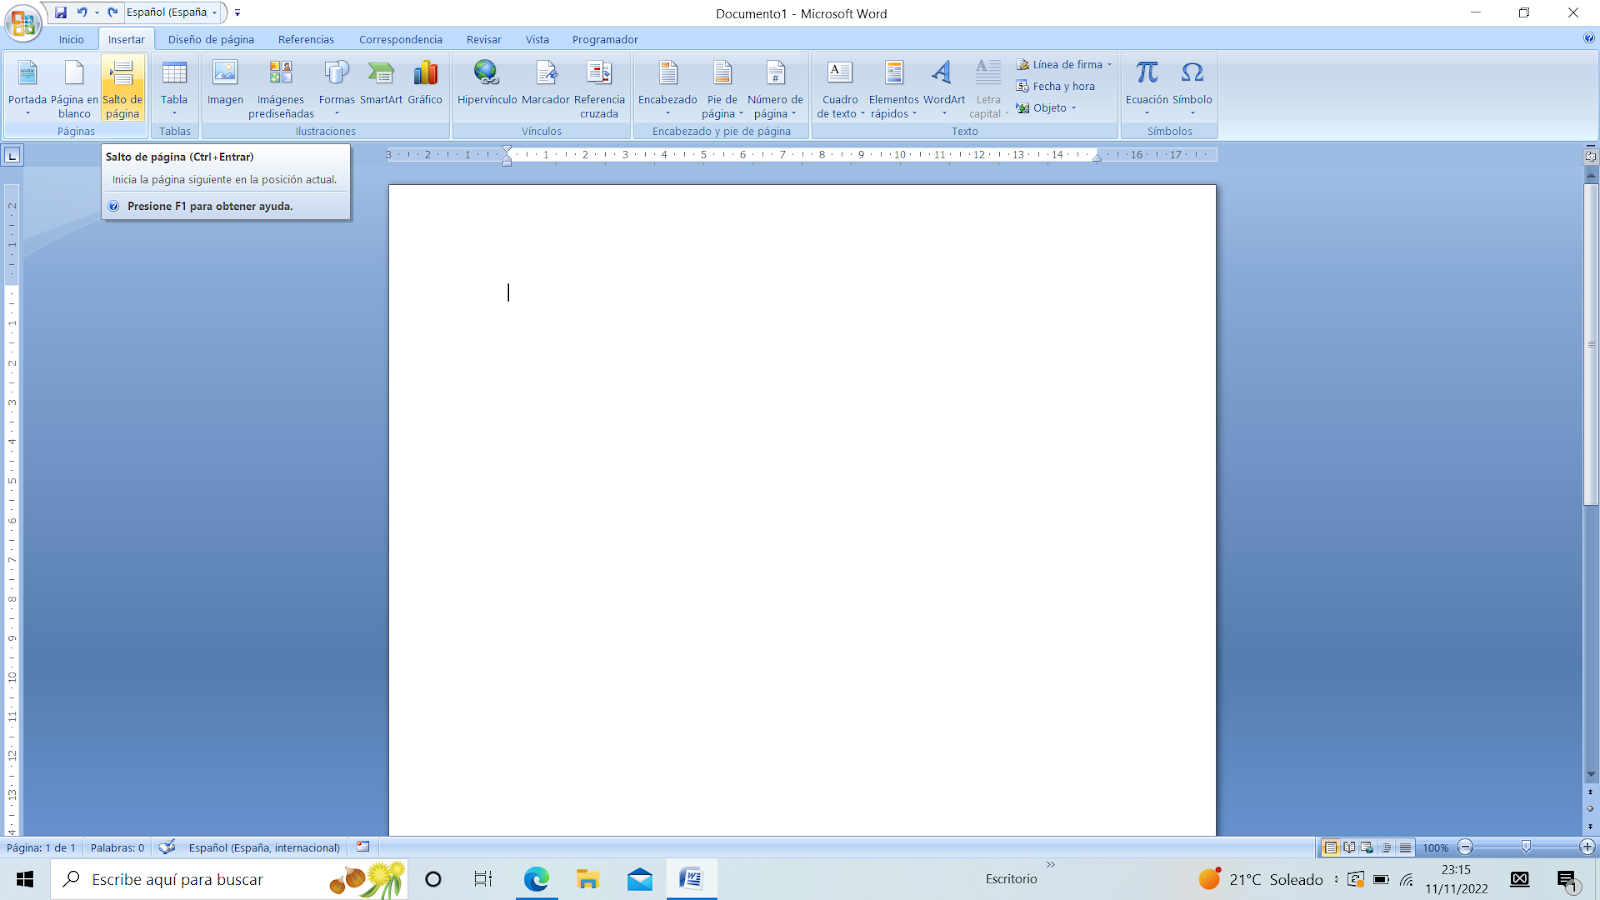
Task: Open the Programador tab
Action: [605, 40]
